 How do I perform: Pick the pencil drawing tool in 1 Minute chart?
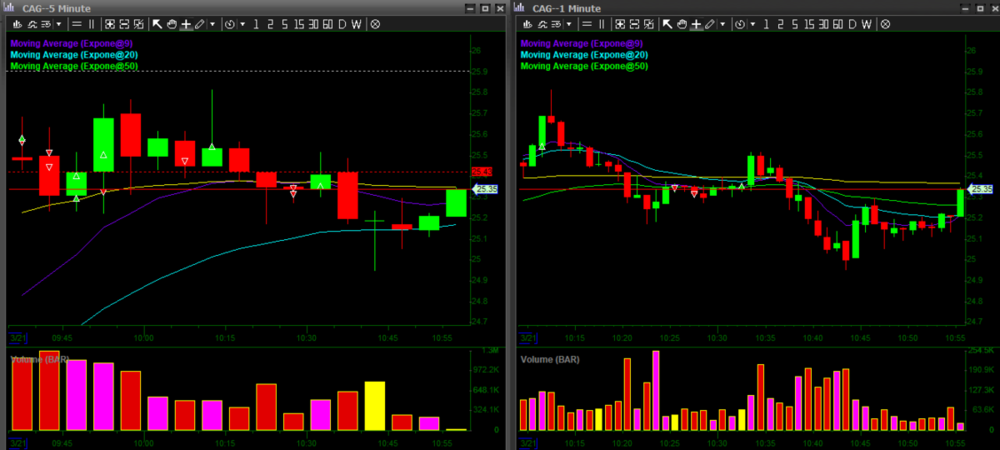pos(710,23)
